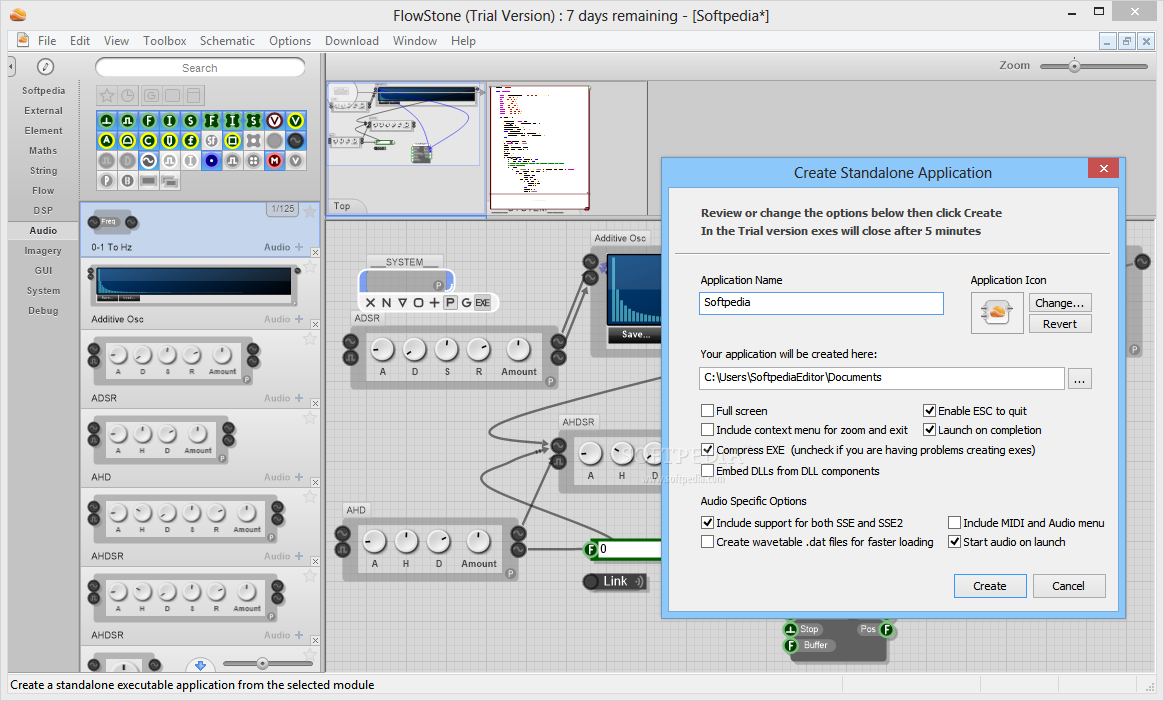Open the Download menu
Screen dimensions: 1164x701
pos(351,41)
